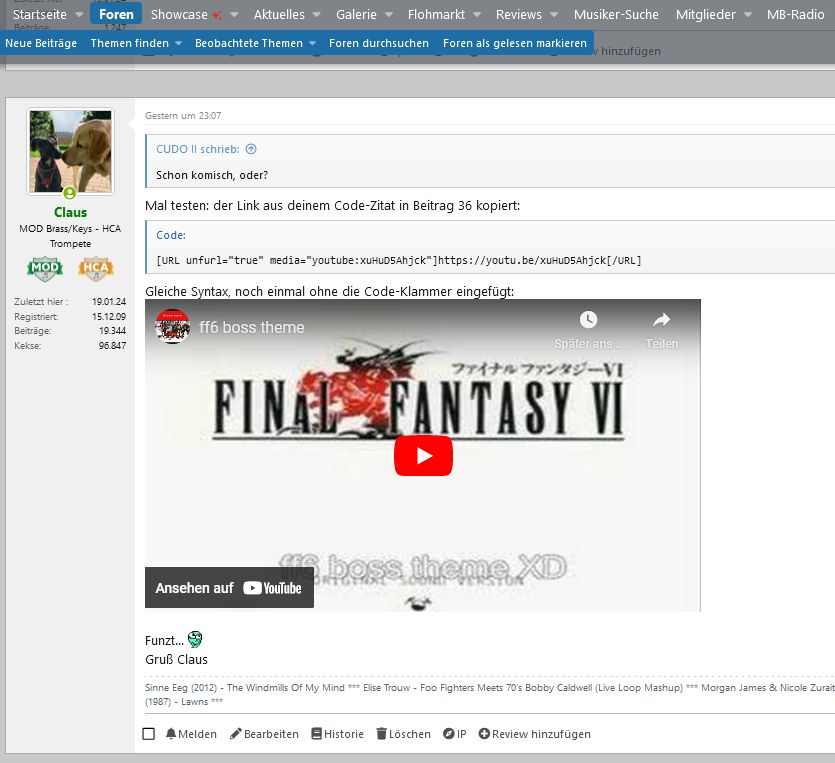Click the Später ansehen clock icon
The height and width of the screenshot is (763, 835).
point(588,319)
